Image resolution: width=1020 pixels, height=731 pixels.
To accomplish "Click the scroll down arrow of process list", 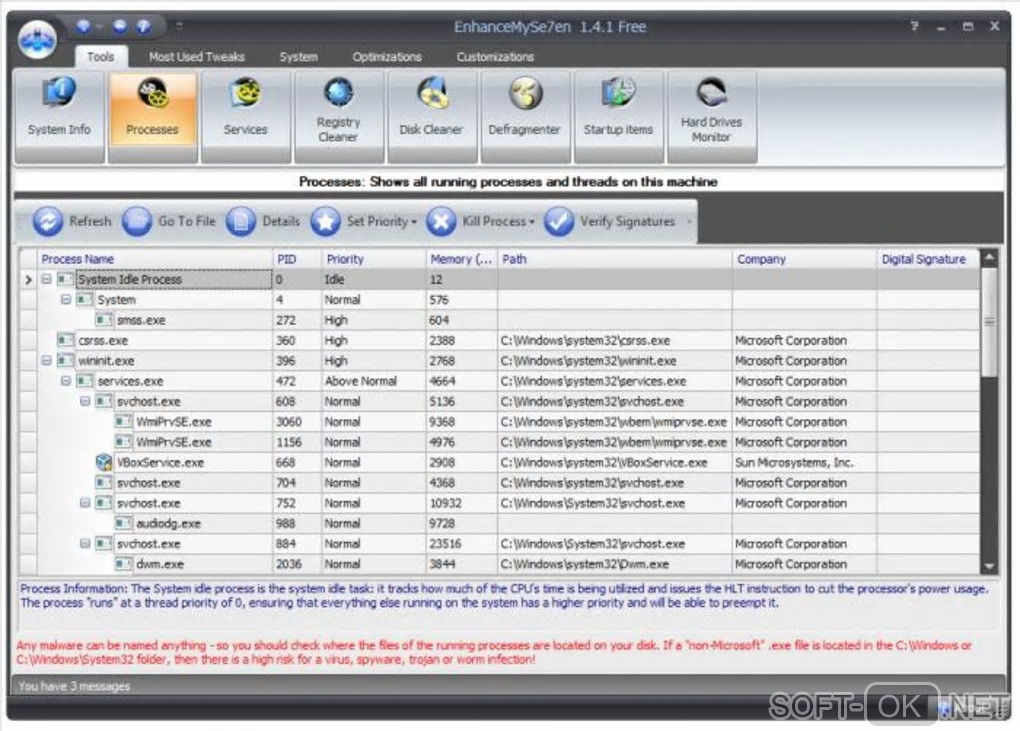I will point(989,566).
